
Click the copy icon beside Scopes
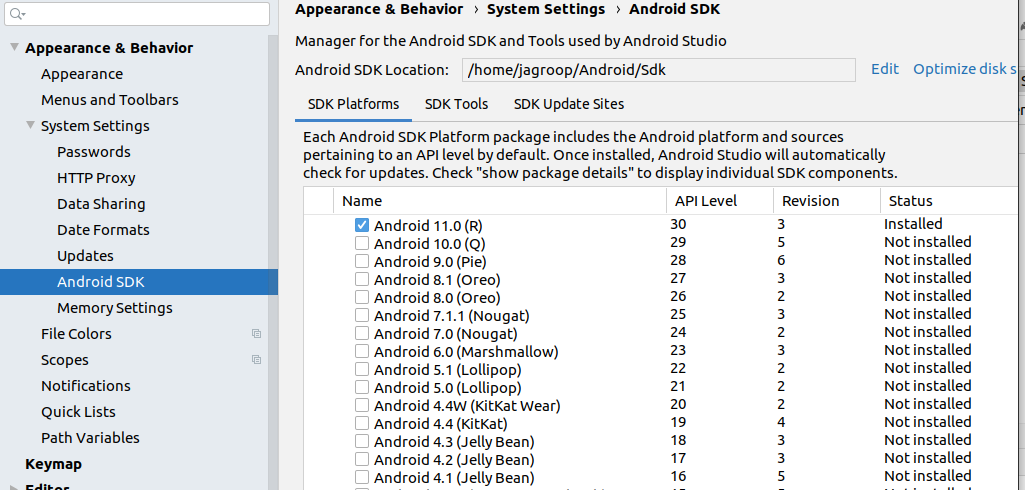click(x=257, y=359)
